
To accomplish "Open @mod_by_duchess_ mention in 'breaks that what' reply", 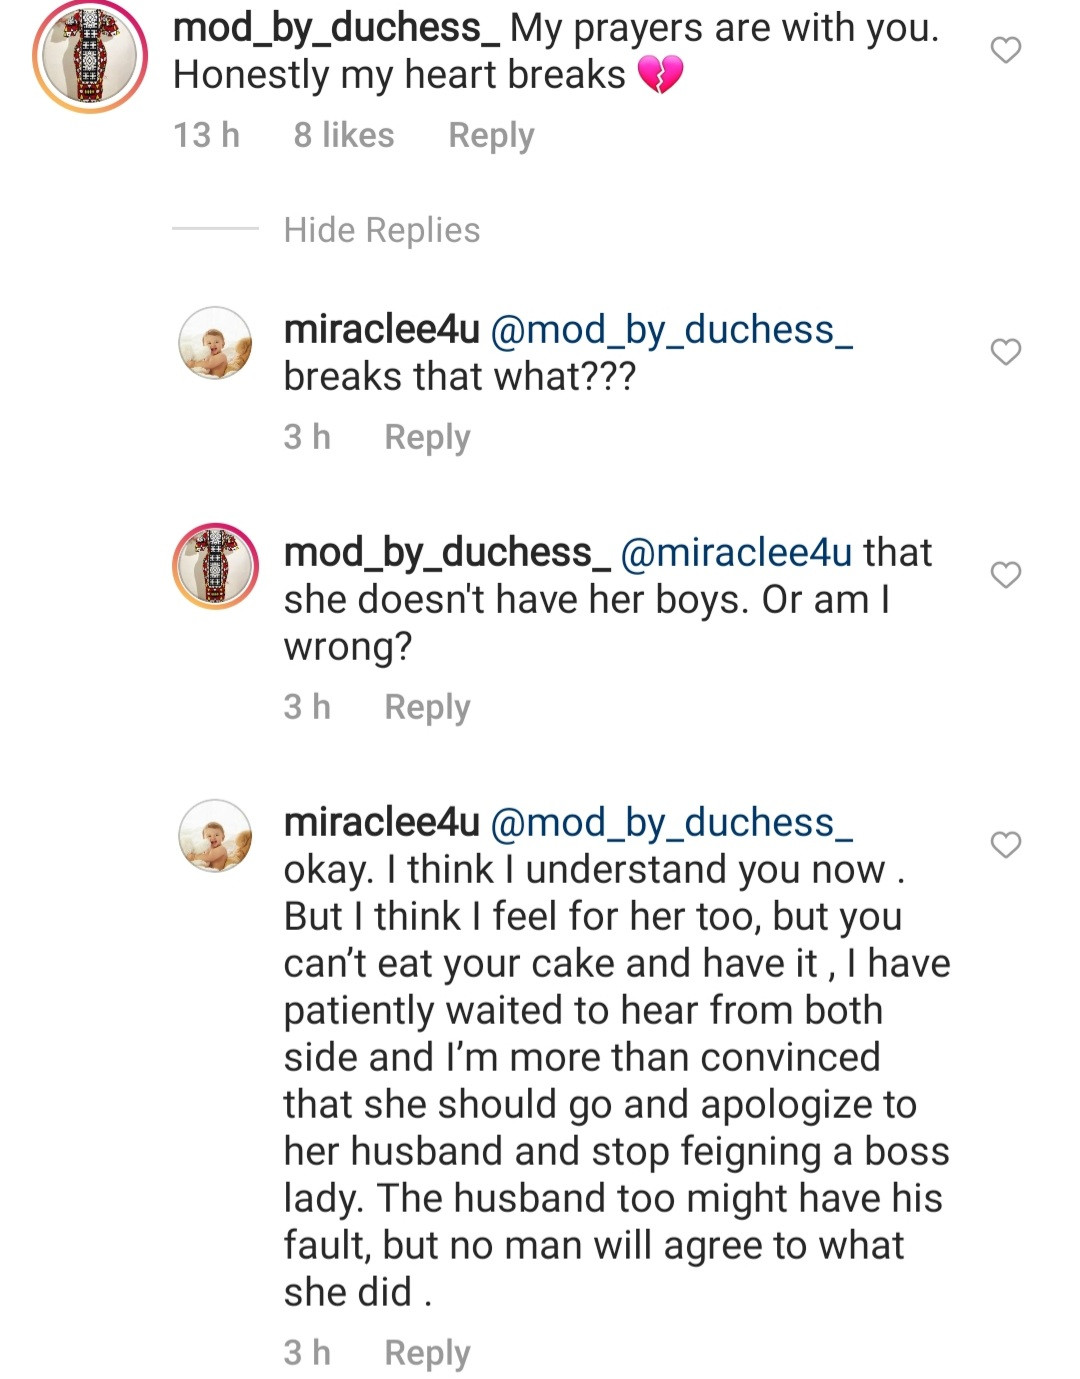I will pyautogui.click(x=671, y=329).
